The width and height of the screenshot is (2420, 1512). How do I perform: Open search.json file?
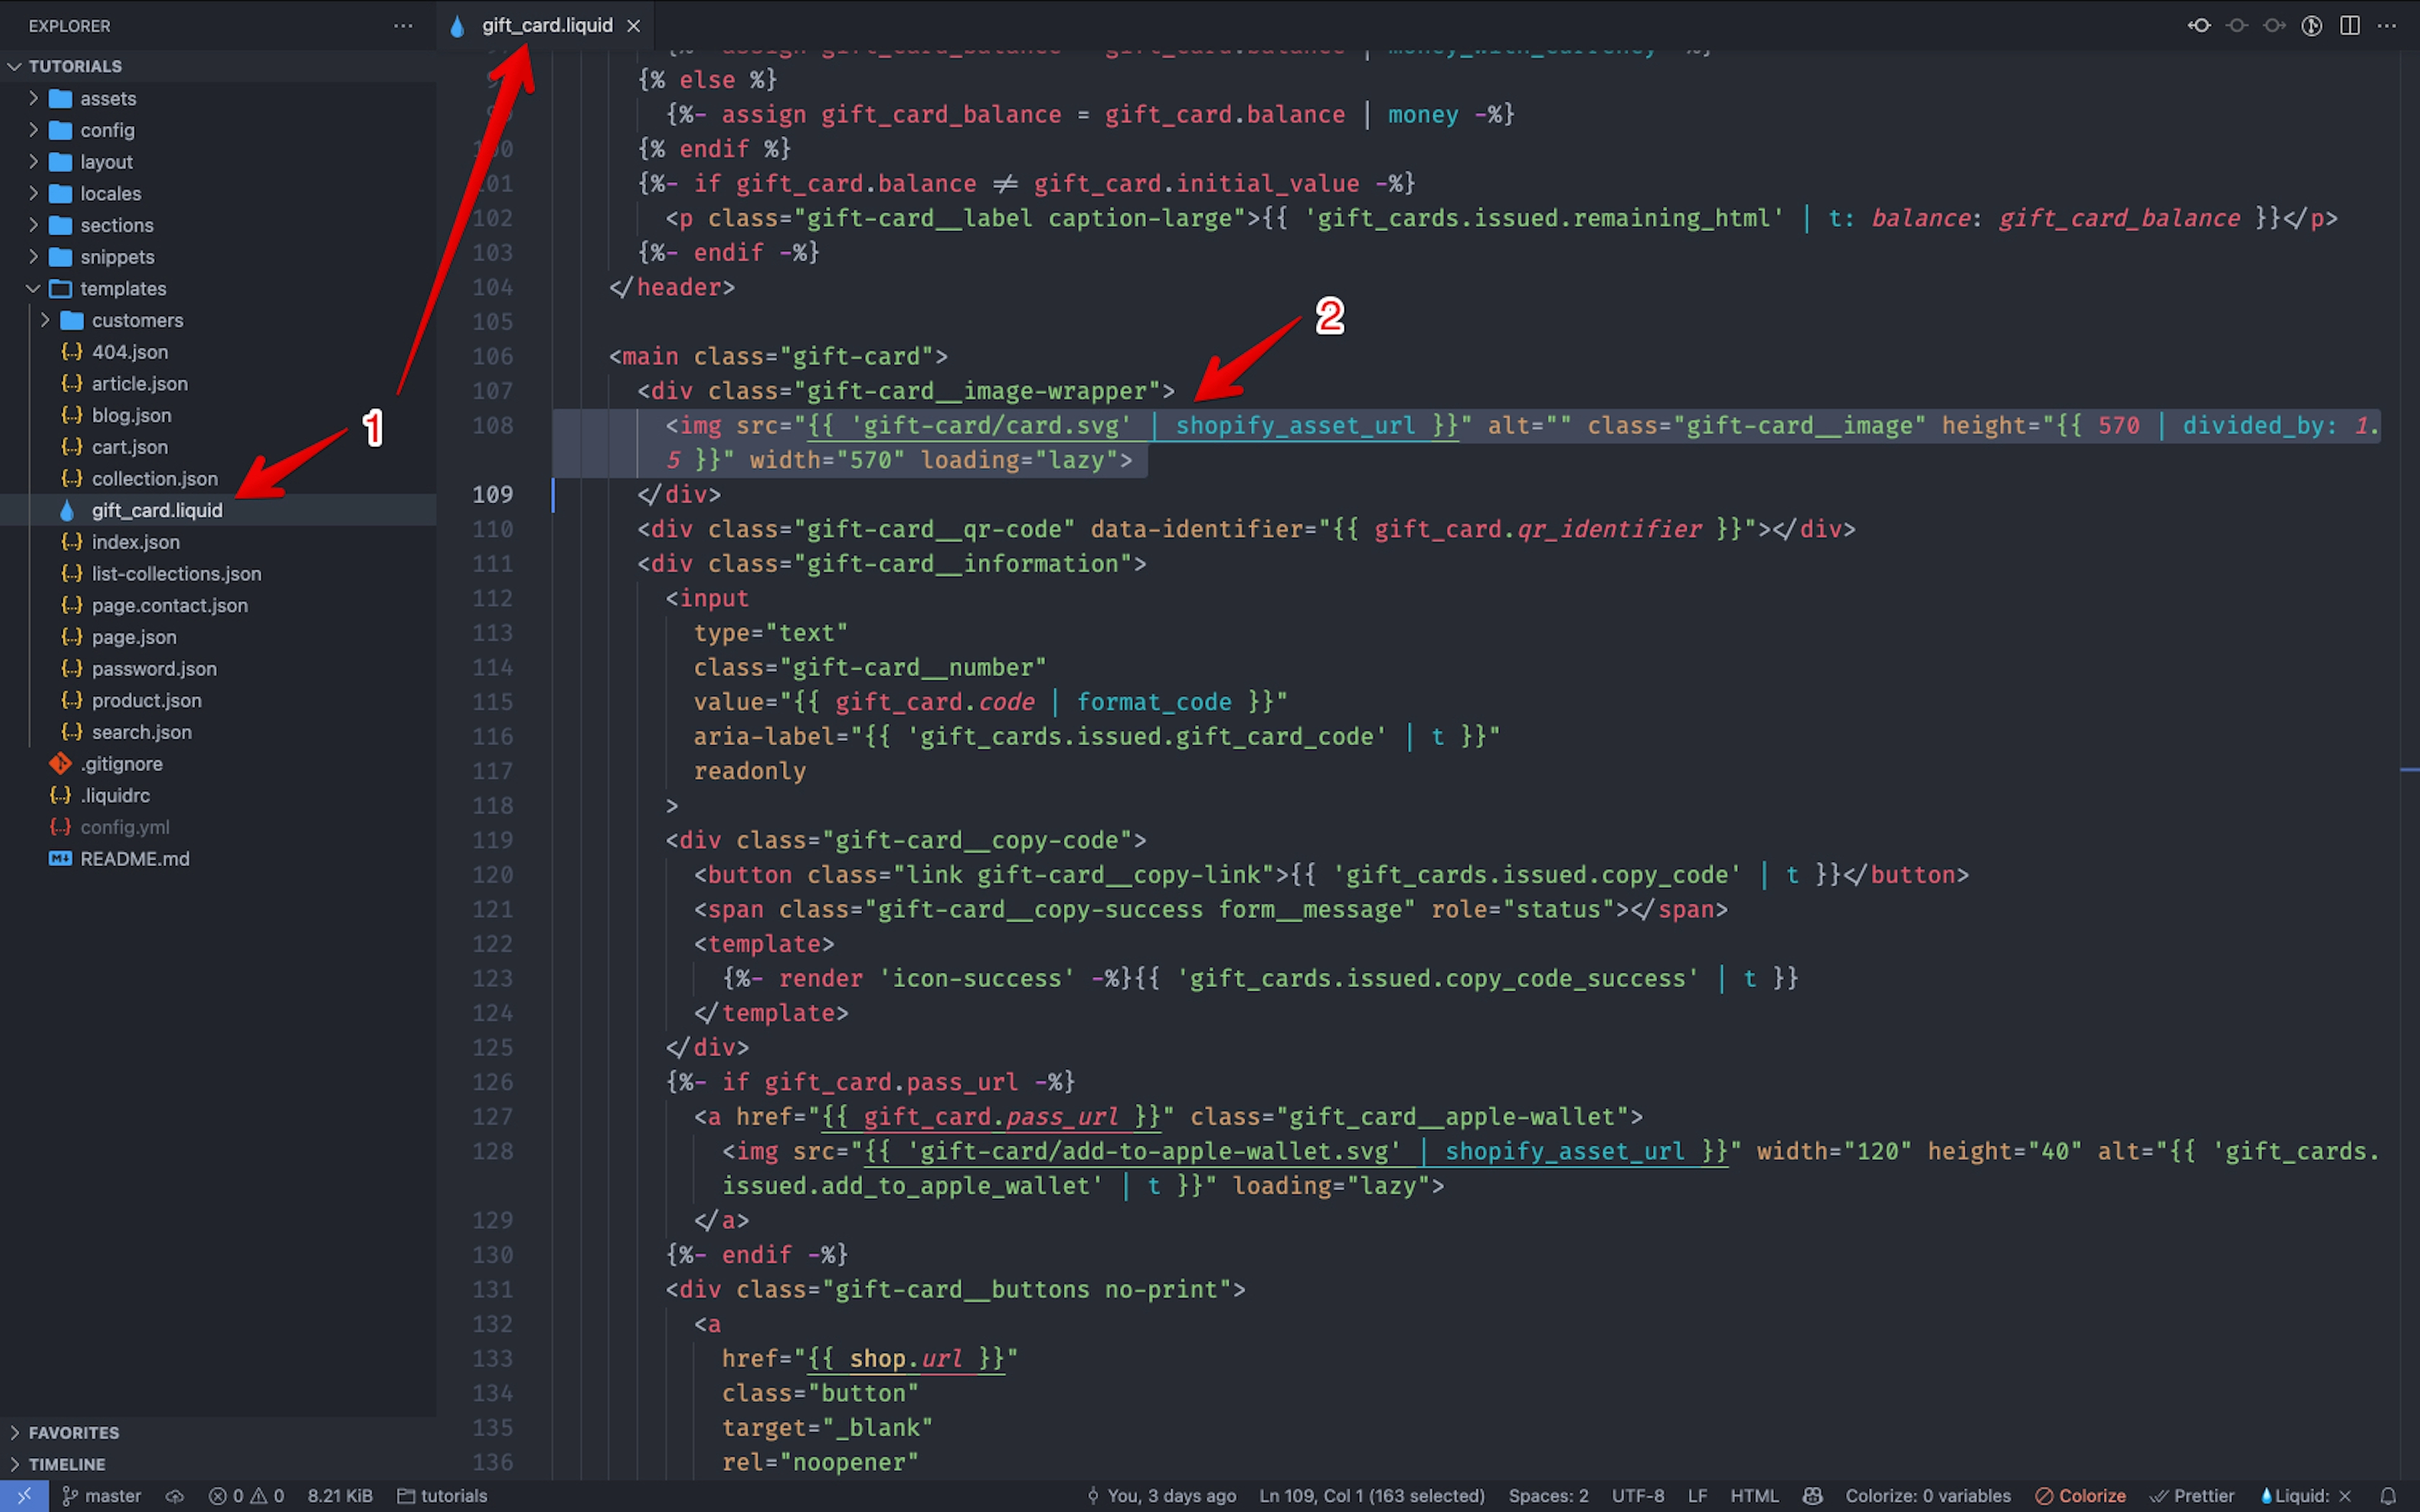coord(218,732)
